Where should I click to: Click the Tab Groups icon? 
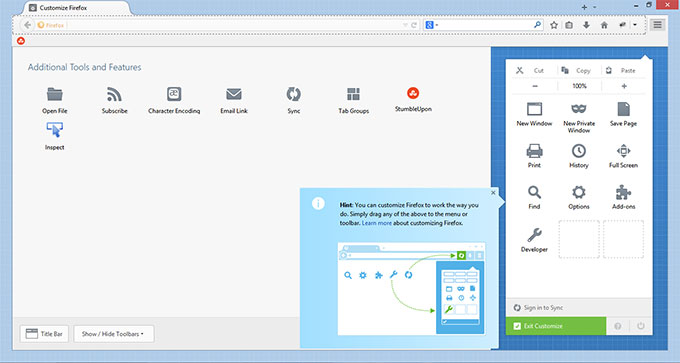[x=353, y=94]
